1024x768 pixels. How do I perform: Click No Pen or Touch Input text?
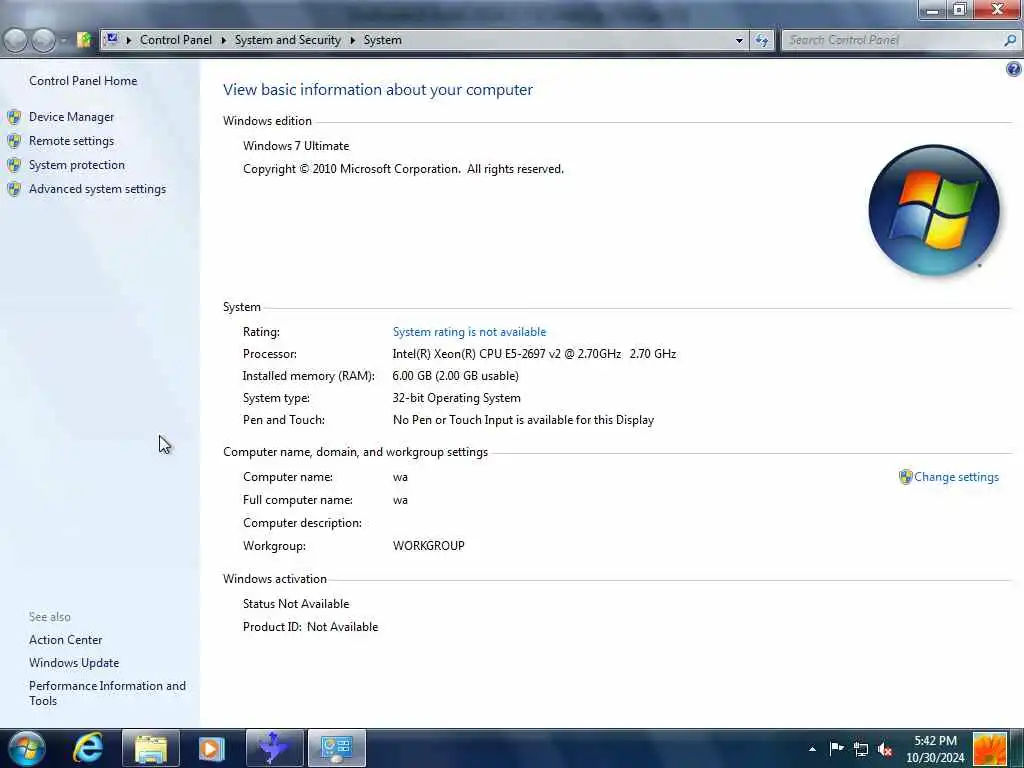click(523, 420)
